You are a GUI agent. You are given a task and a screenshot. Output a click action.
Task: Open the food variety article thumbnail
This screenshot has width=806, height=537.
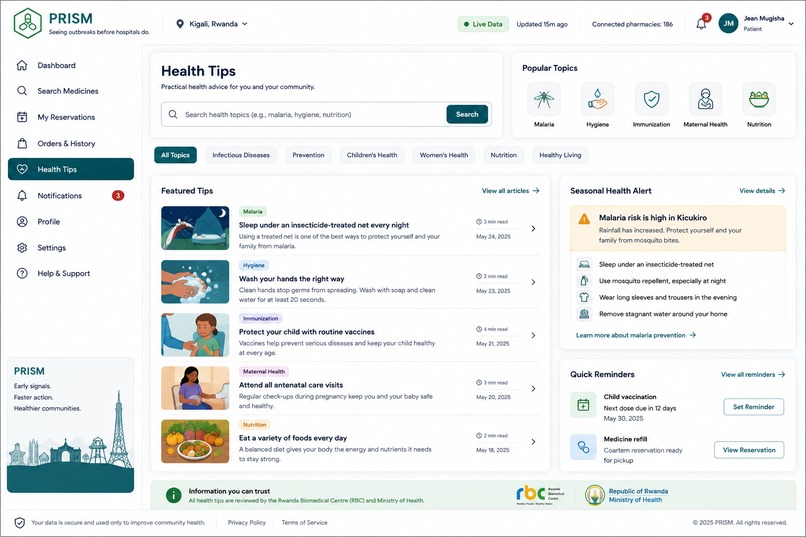[x=195, y=441]
